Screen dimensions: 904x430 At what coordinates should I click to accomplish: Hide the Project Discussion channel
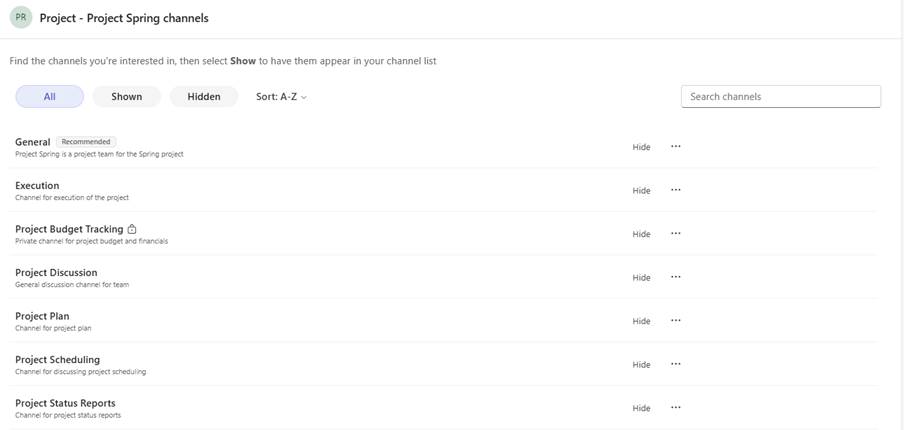[641, 278]
